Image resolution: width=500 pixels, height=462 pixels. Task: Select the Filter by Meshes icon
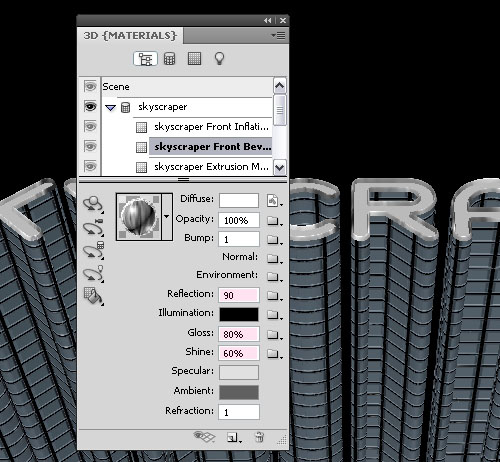click(170, 59)
